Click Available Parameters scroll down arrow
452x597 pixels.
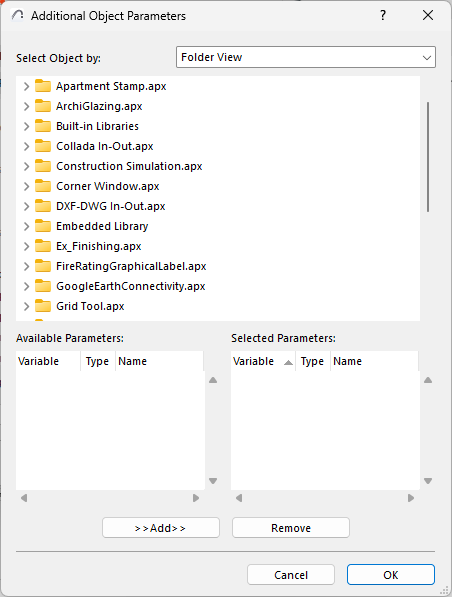tap(213, 481)
